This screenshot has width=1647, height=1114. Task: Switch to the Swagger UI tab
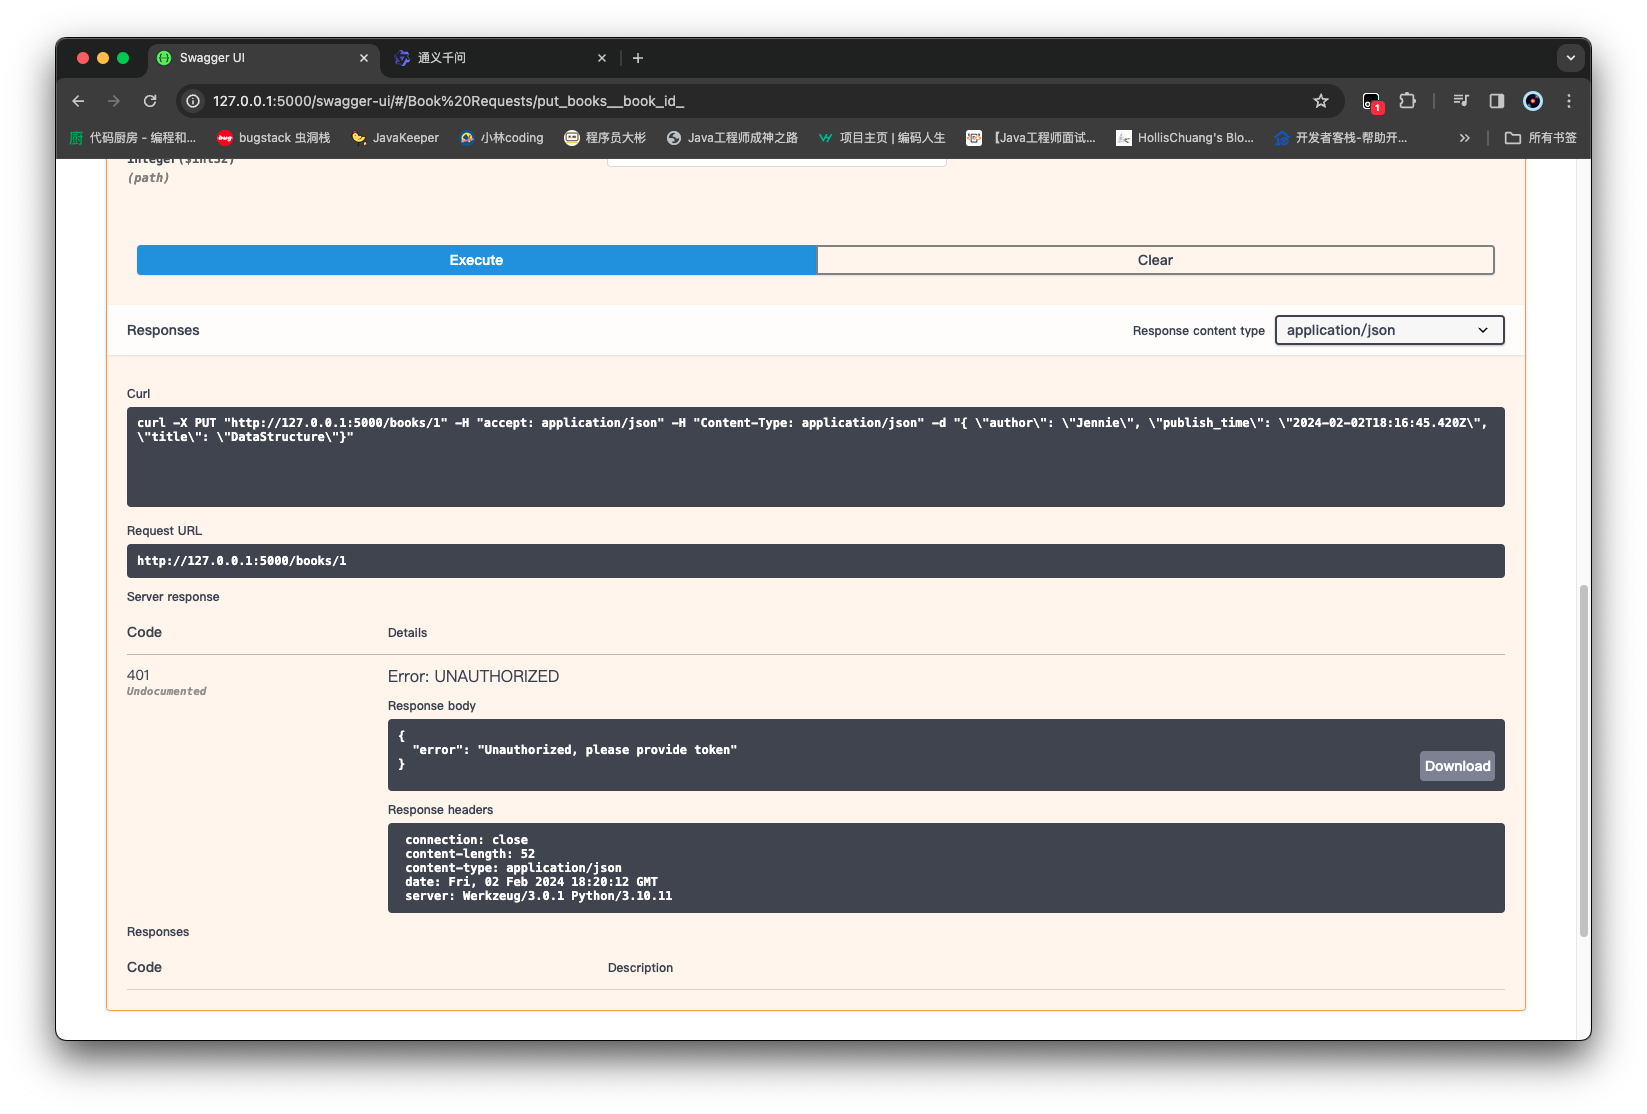pyautogui.click(x=266, y=58)
